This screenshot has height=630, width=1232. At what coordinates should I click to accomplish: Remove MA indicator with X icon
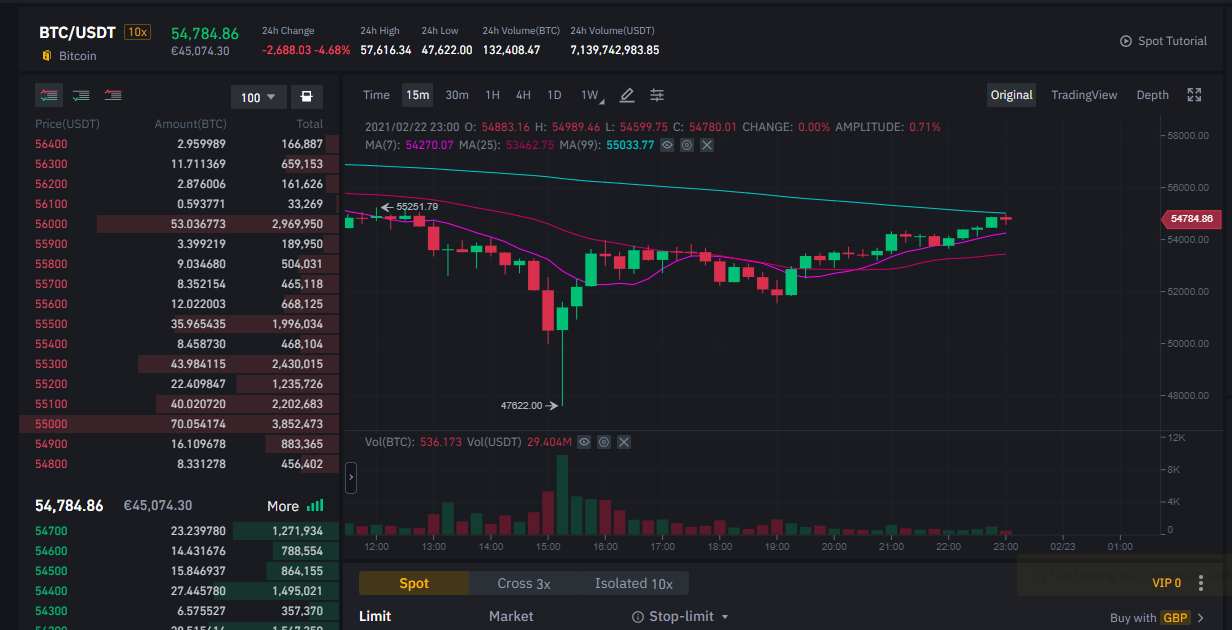pos(707,145)
